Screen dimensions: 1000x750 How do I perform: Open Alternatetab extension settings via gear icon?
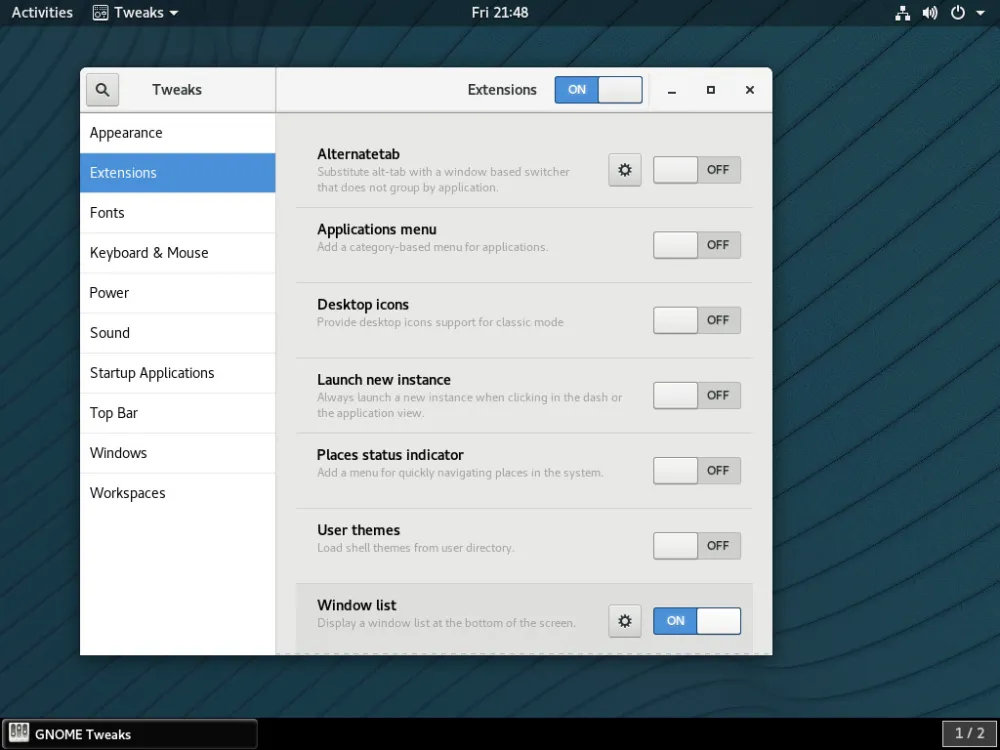click(624, 169)
